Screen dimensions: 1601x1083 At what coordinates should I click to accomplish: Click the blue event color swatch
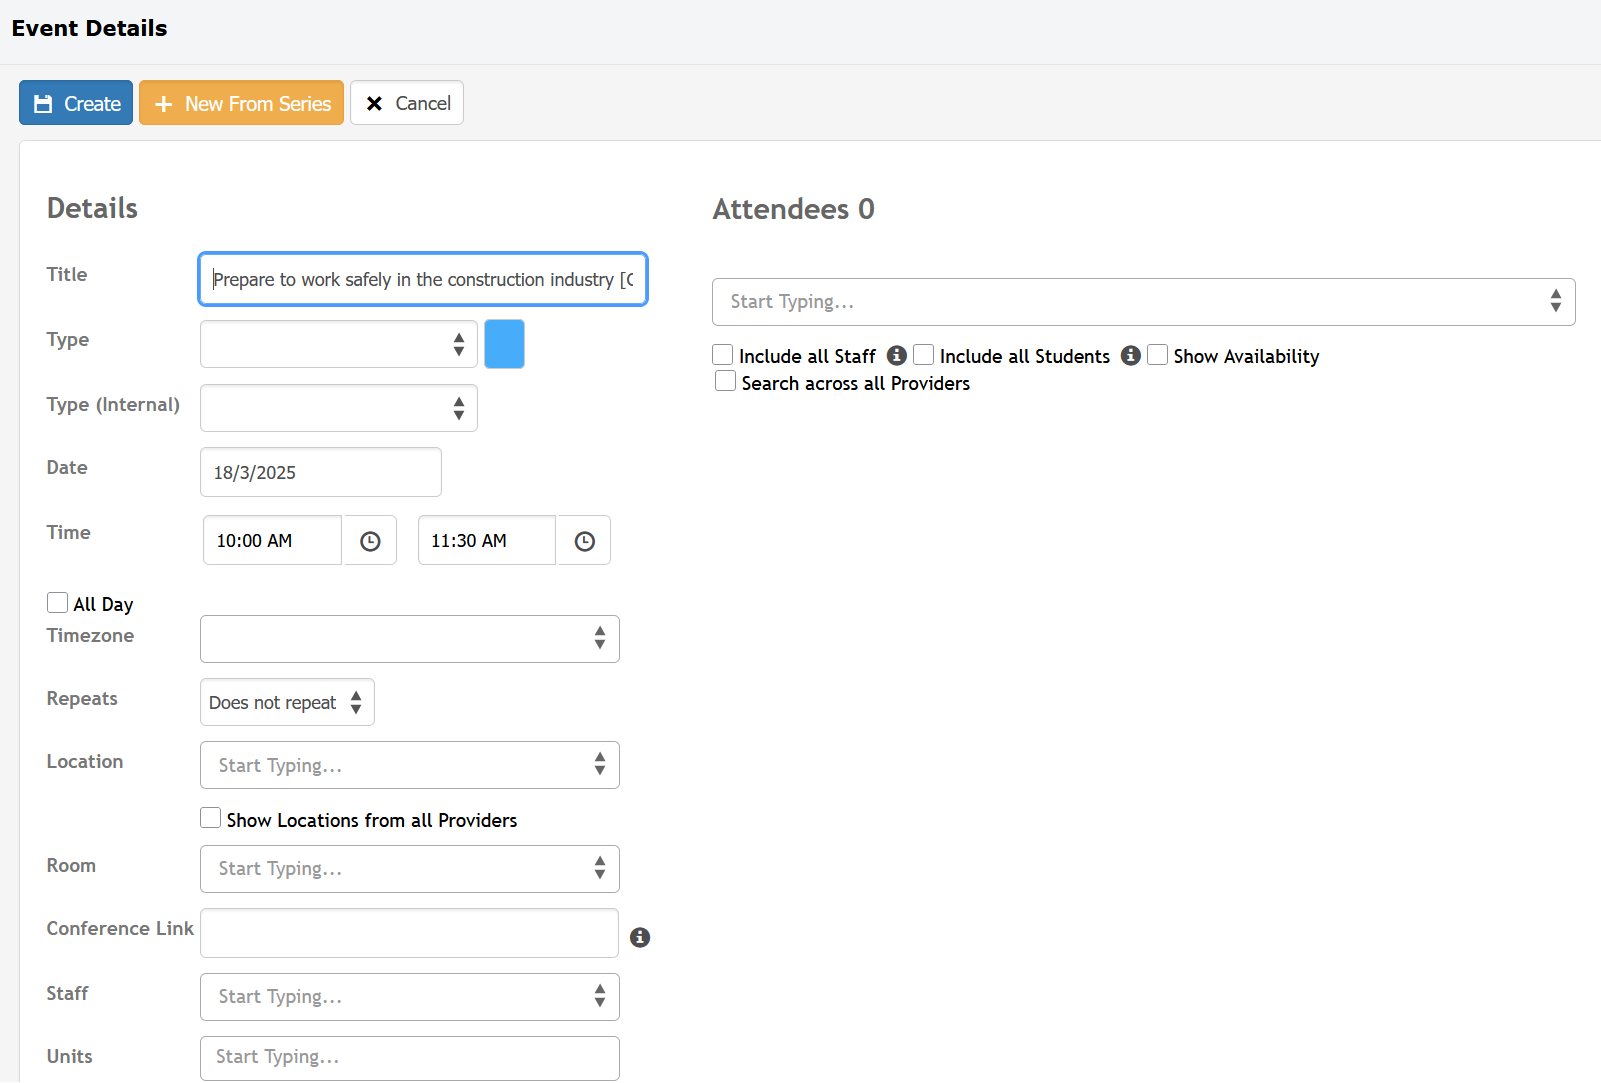[505, 344]
